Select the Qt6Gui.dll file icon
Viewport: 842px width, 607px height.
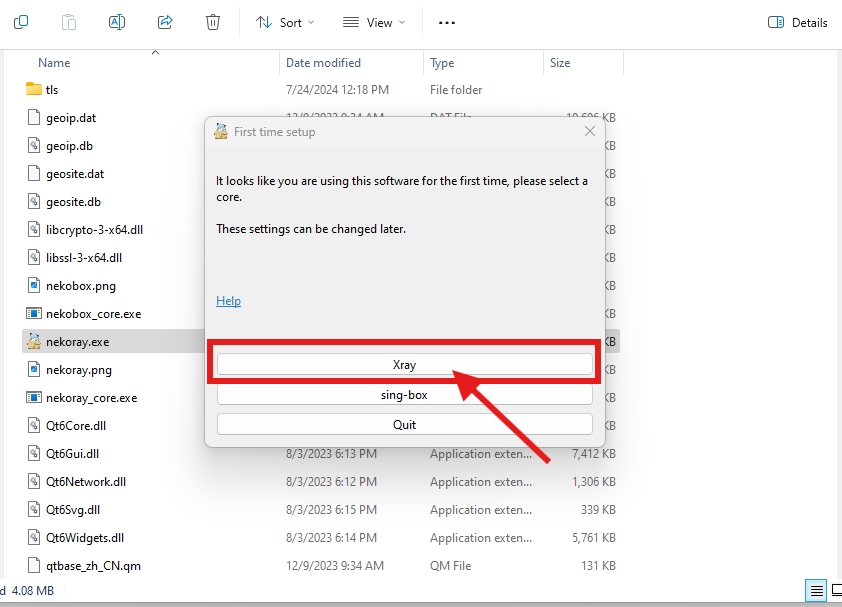pyautogui.click(x=34, y=453)
